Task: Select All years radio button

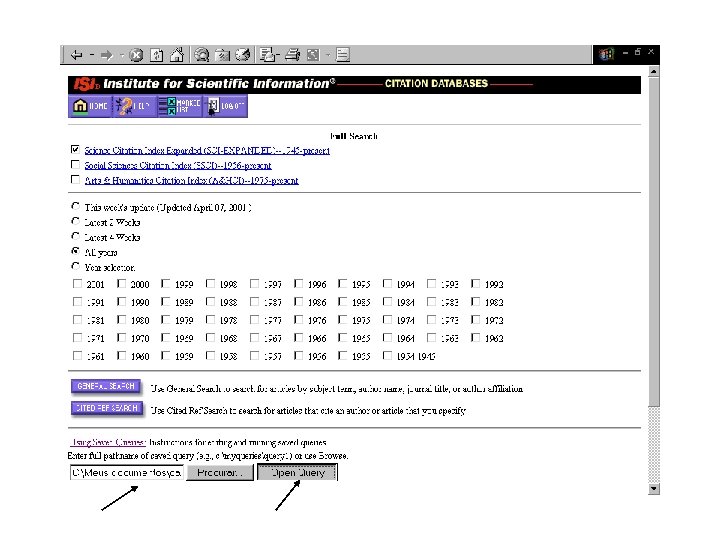Action: pos(75,251)
